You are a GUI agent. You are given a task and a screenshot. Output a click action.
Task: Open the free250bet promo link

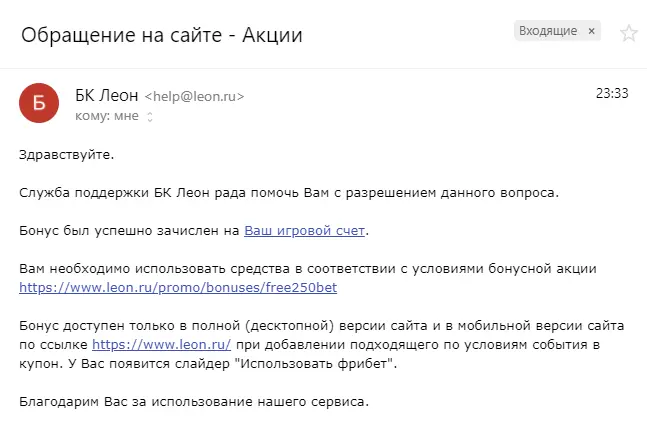coord(178,287)
